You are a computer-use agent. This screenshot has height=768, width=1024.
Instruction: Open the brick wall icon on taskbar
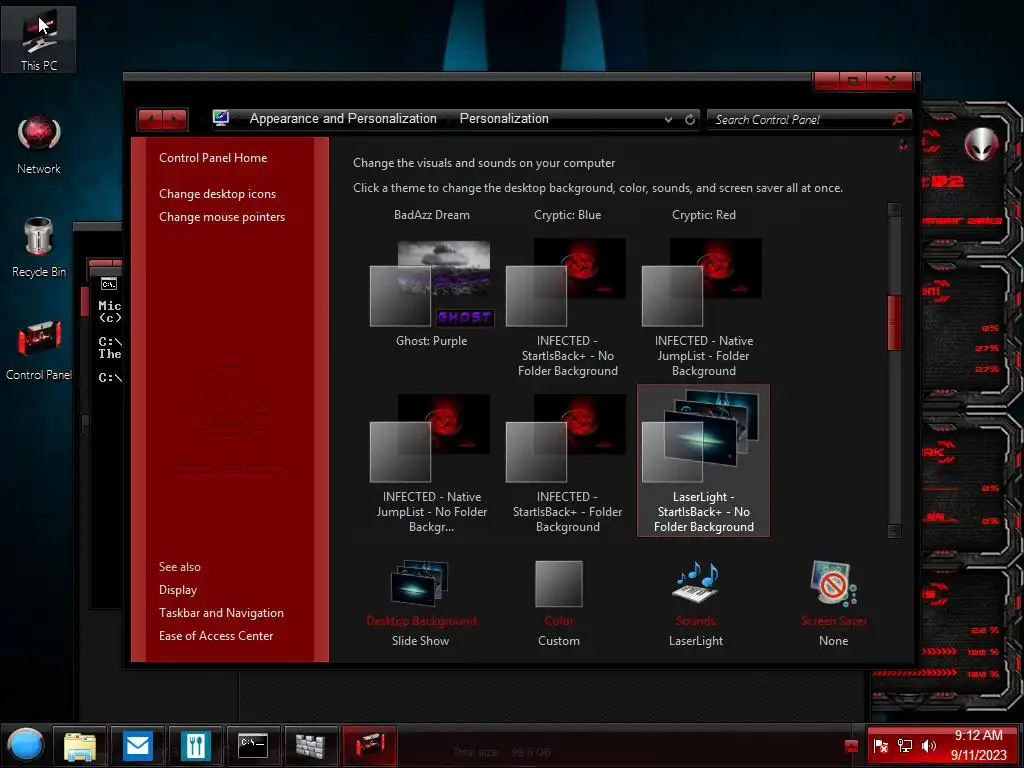pos(311,746)
